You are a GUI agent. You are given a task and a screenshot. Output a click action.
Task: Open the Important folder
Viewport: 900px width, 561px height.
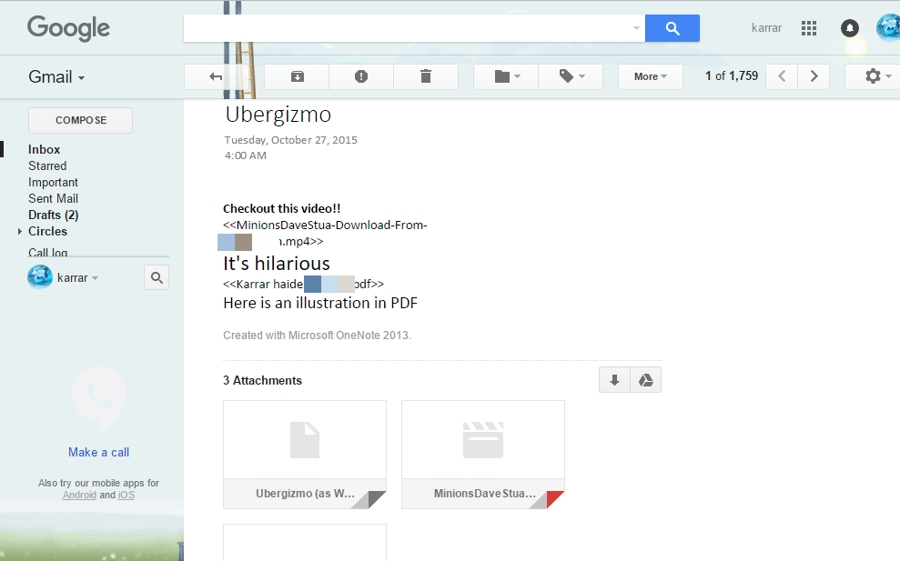[x=53, y=182]
